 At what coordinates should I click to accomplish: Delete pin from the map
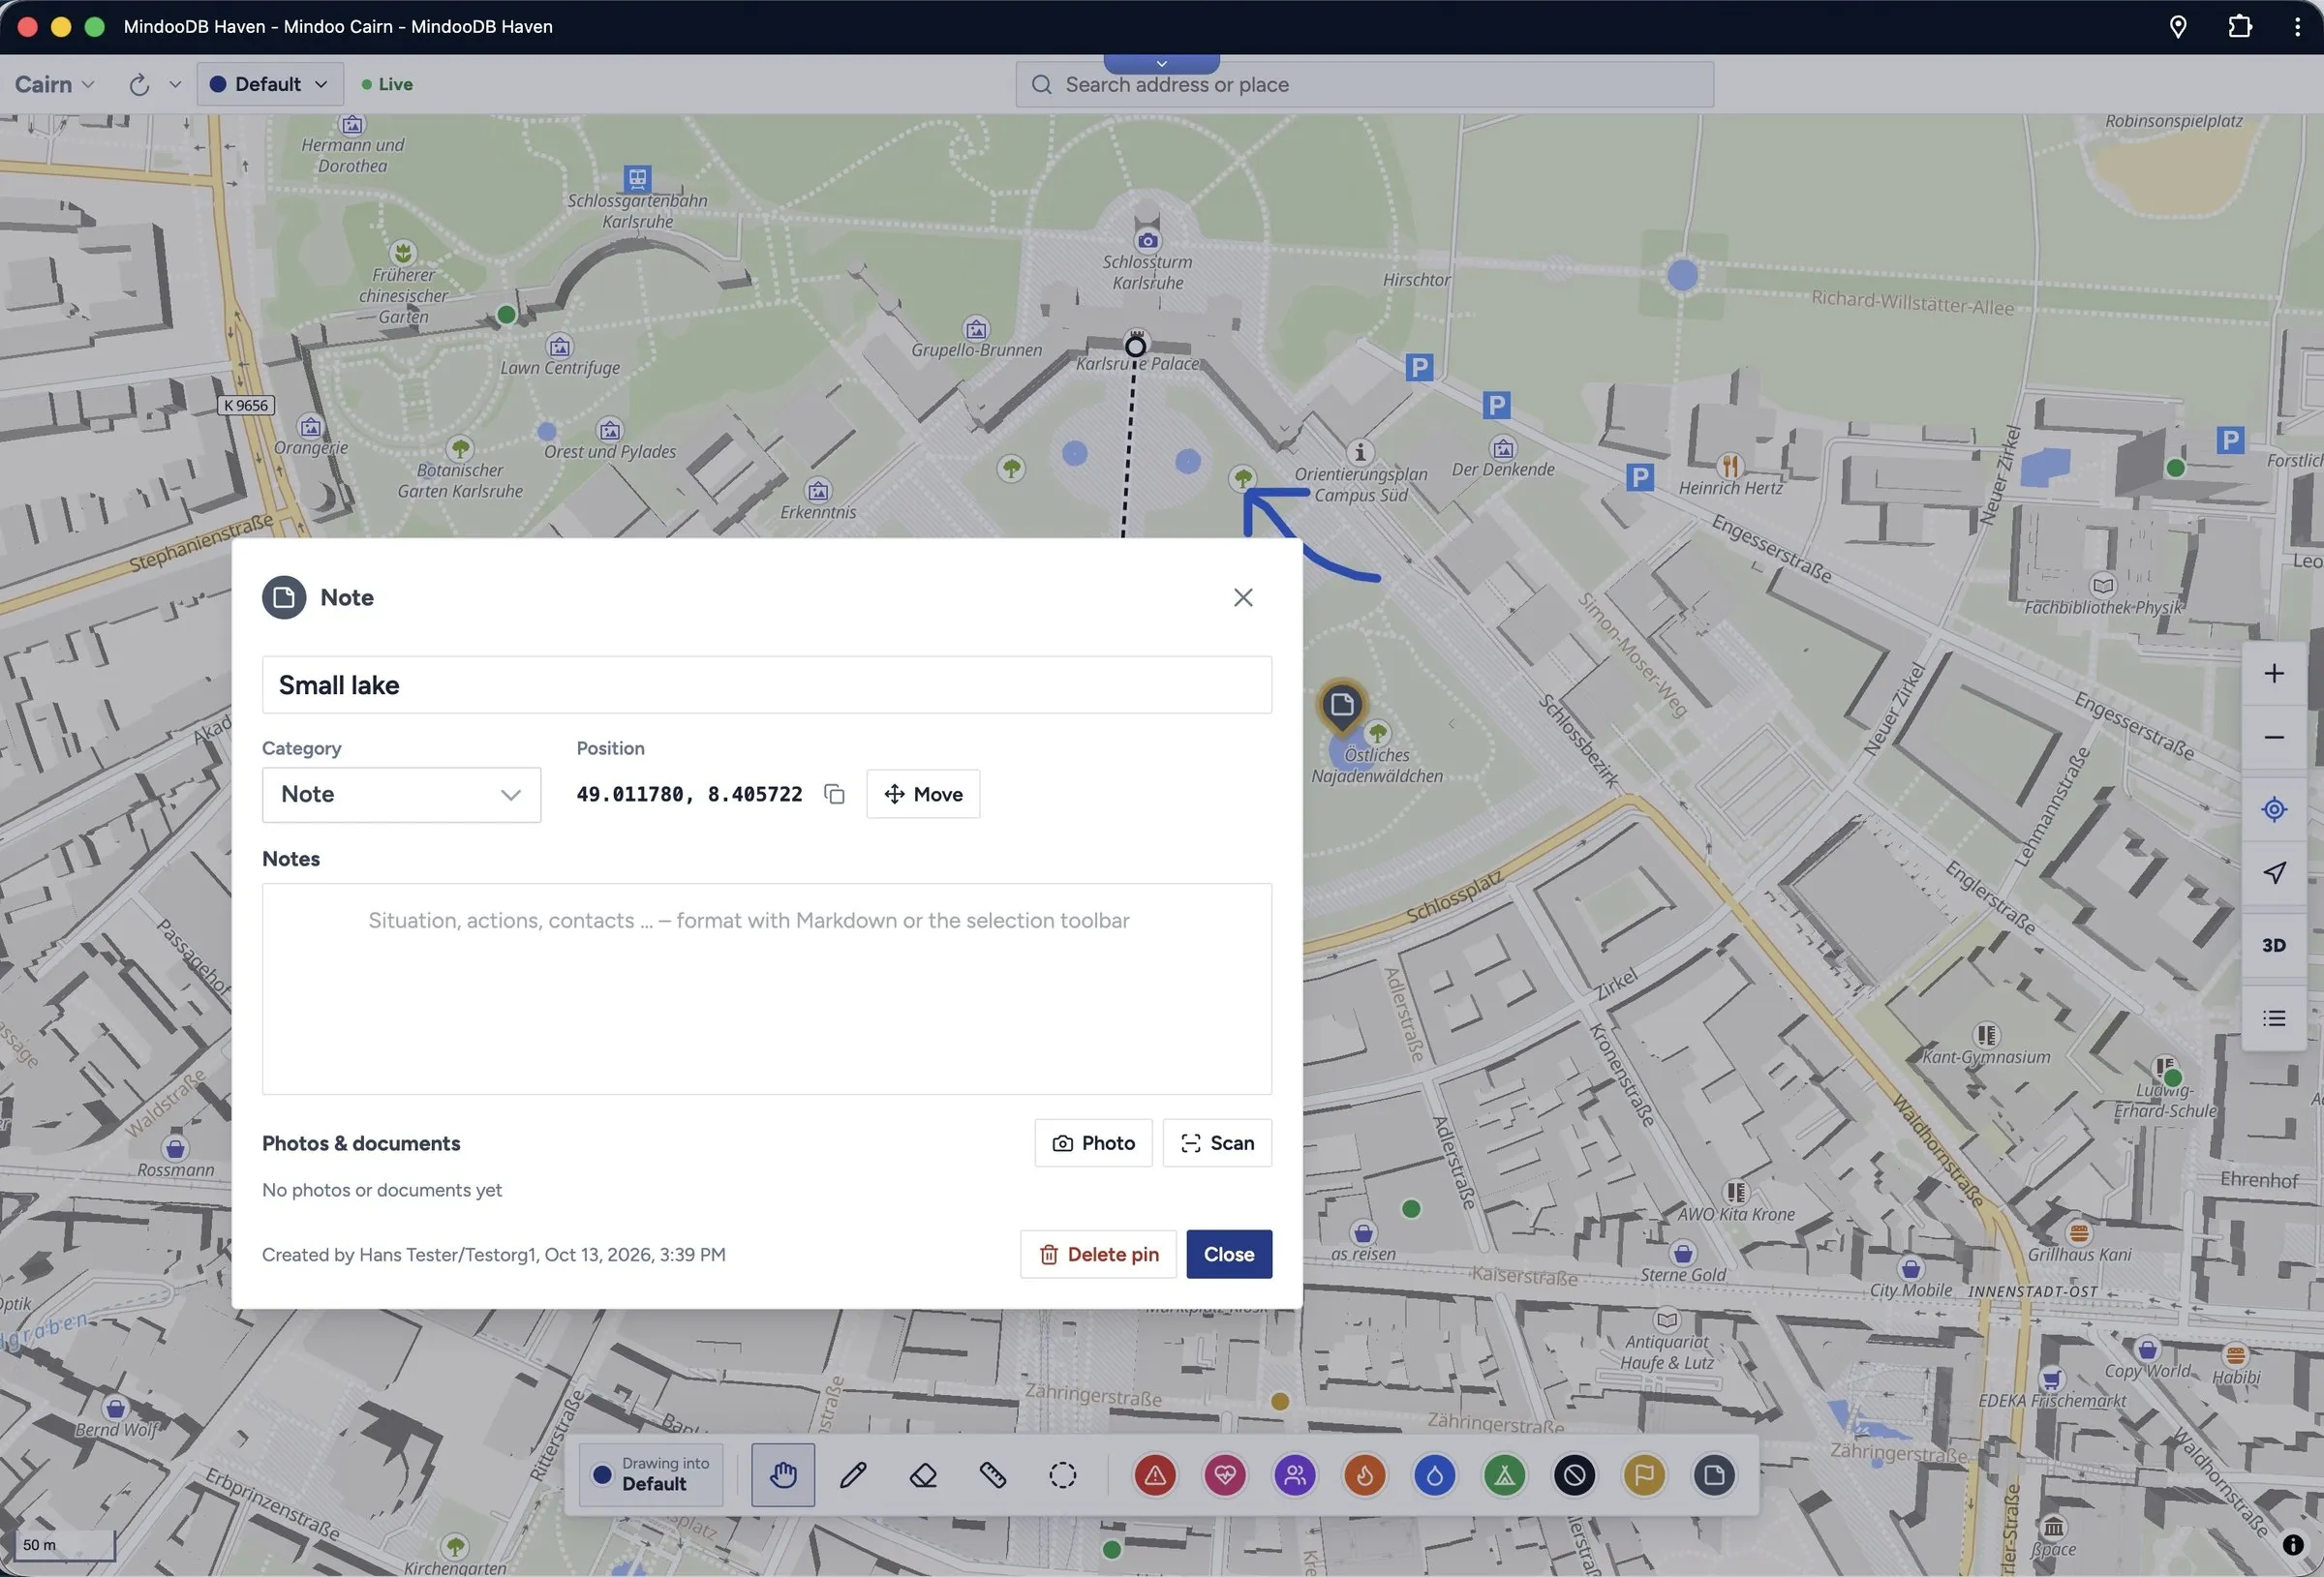click(1098, 1255)
